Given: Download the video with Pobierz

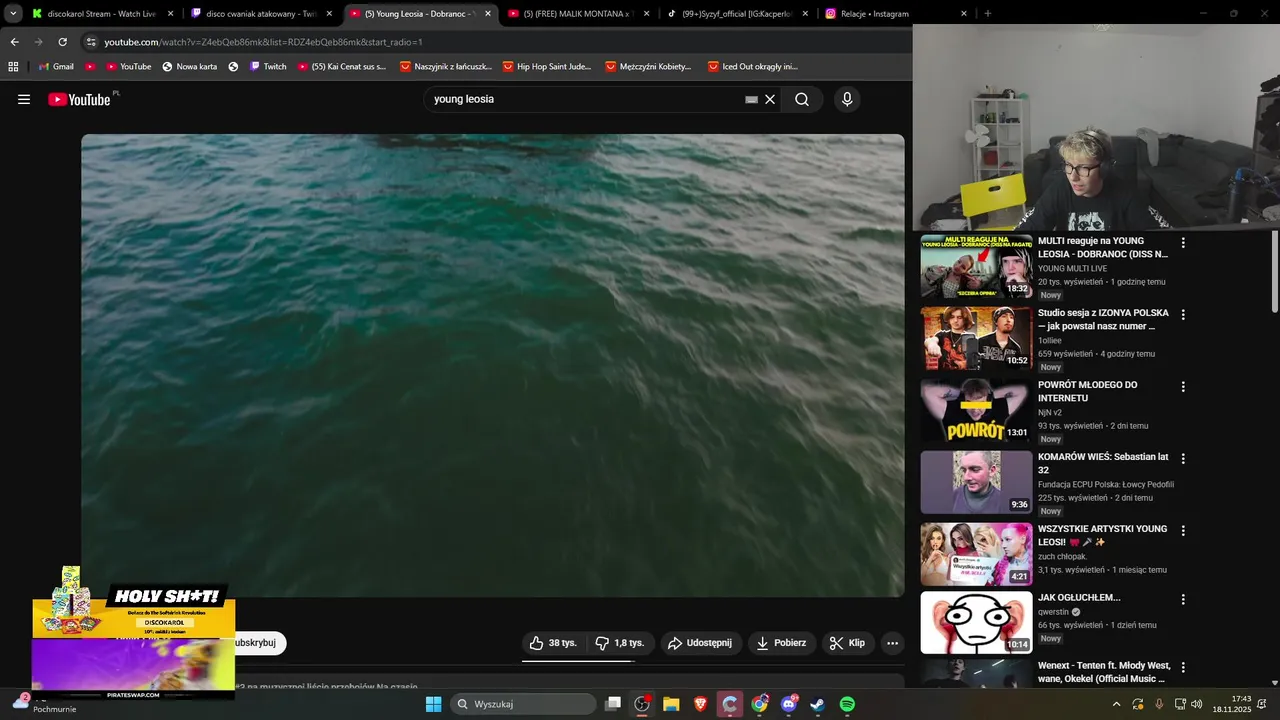Looking at the screenshot, I should click(781, 643).
